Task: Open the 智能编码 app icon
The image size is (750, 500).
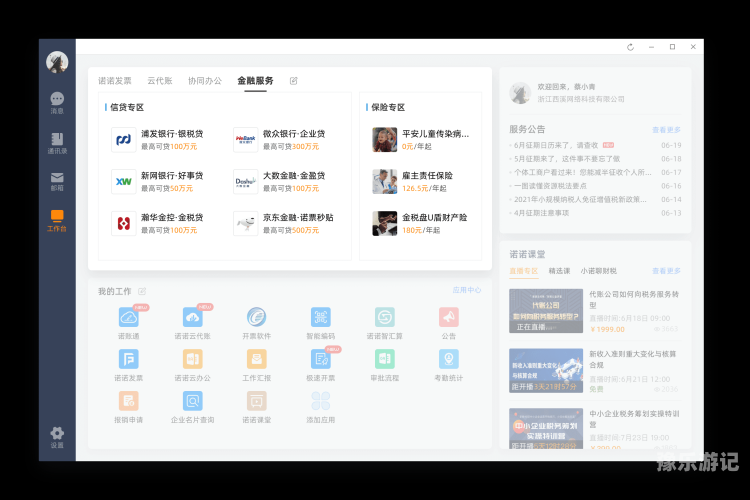Action: (x=320, y=317)
